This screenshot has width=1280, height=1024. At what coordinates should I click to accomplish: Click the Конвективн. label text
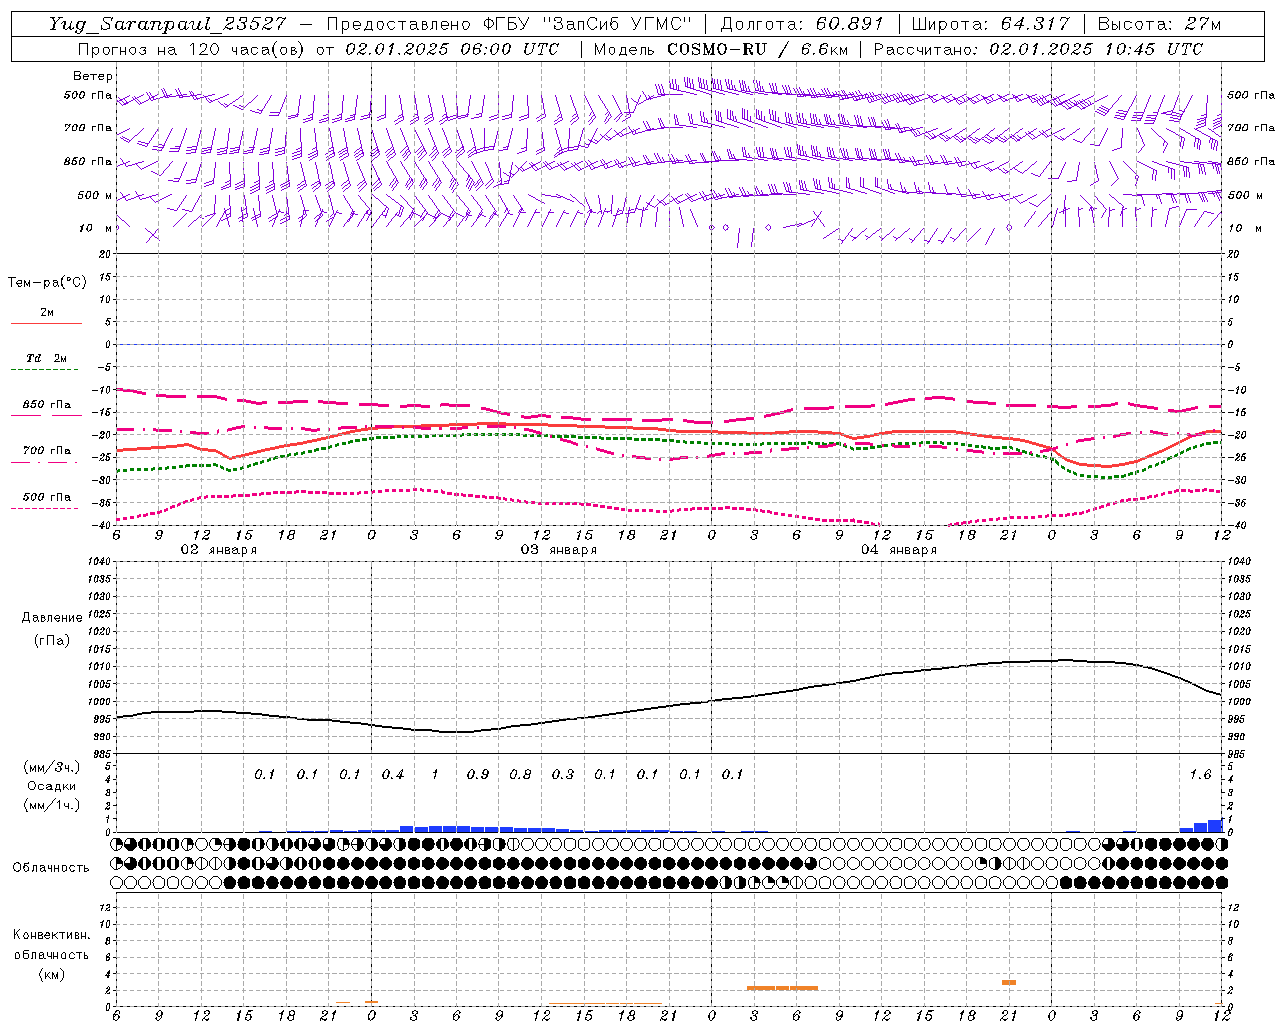51,935
